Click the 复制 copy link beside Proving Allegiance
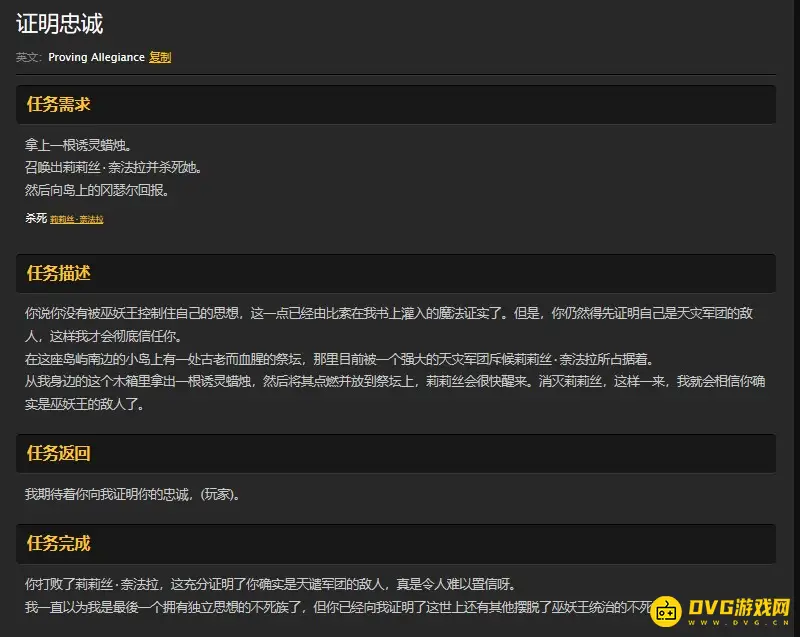The image size is (800, 637). click(x=160, y=57)
